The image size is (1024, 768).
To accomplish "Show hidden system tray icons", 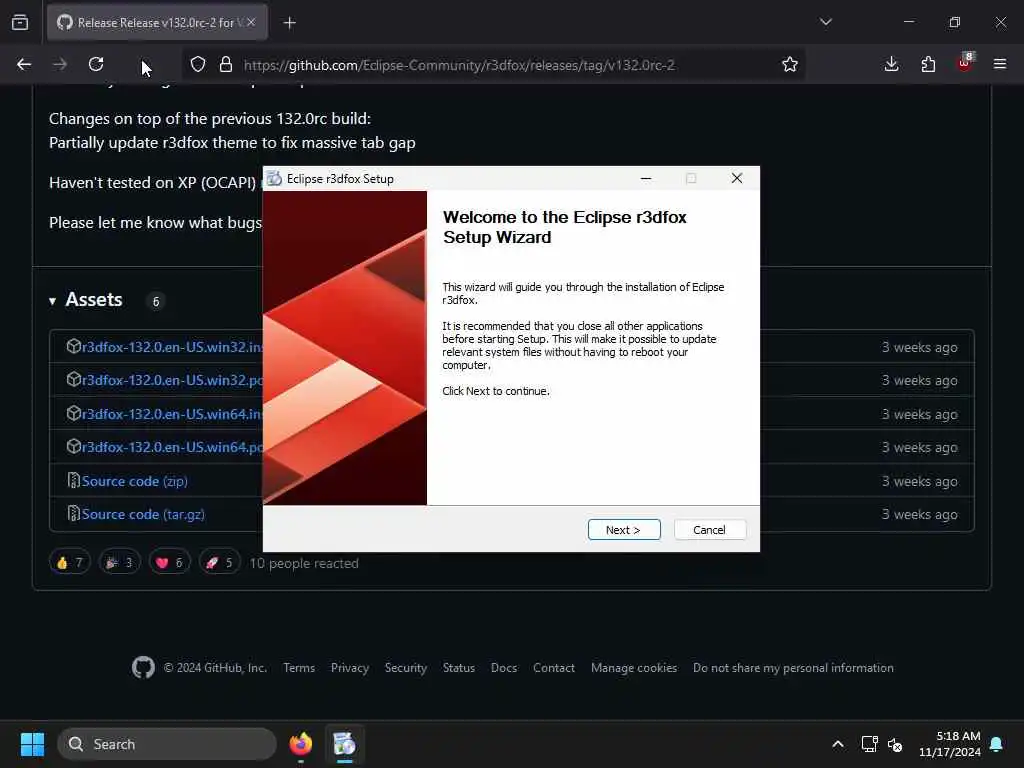I will (838, 744).
